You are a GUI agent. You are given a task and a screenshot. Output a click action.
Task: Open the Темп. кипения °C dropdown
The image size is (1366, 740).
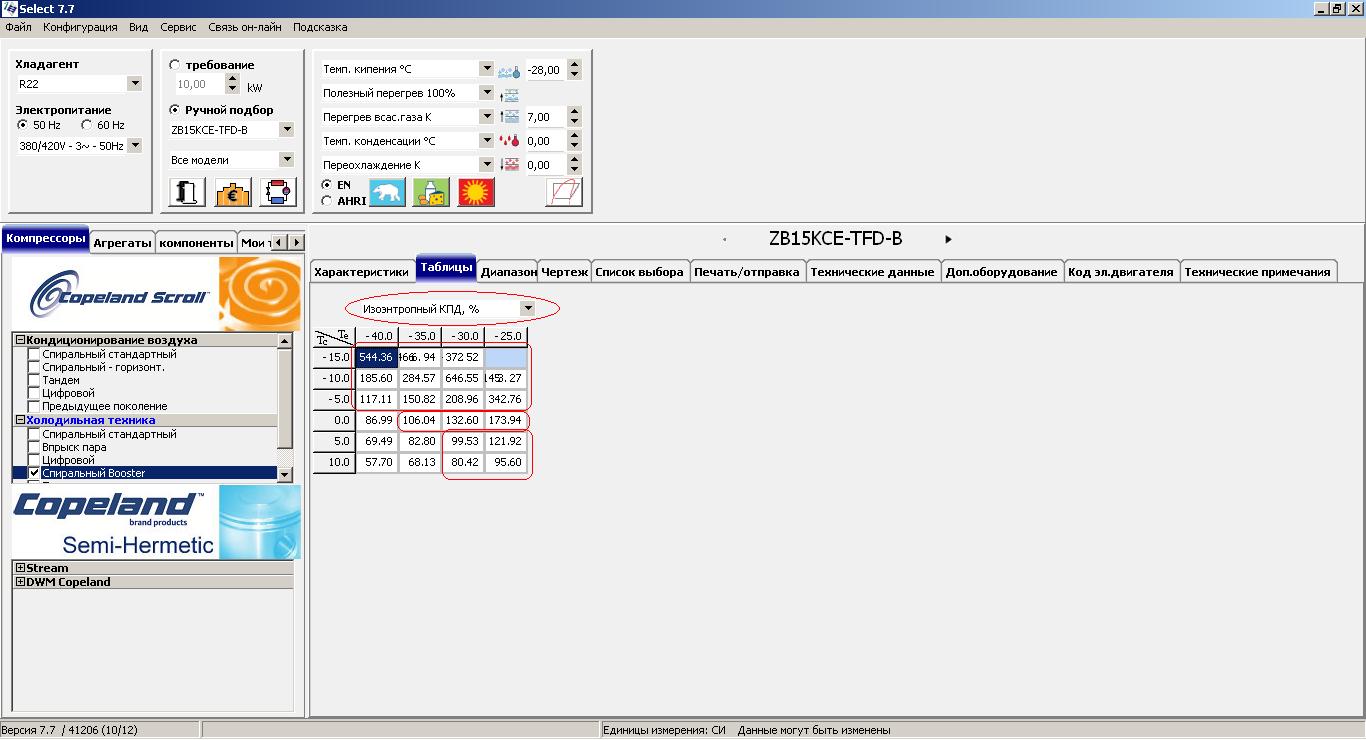pyautogui.click(x=486, y=69)
